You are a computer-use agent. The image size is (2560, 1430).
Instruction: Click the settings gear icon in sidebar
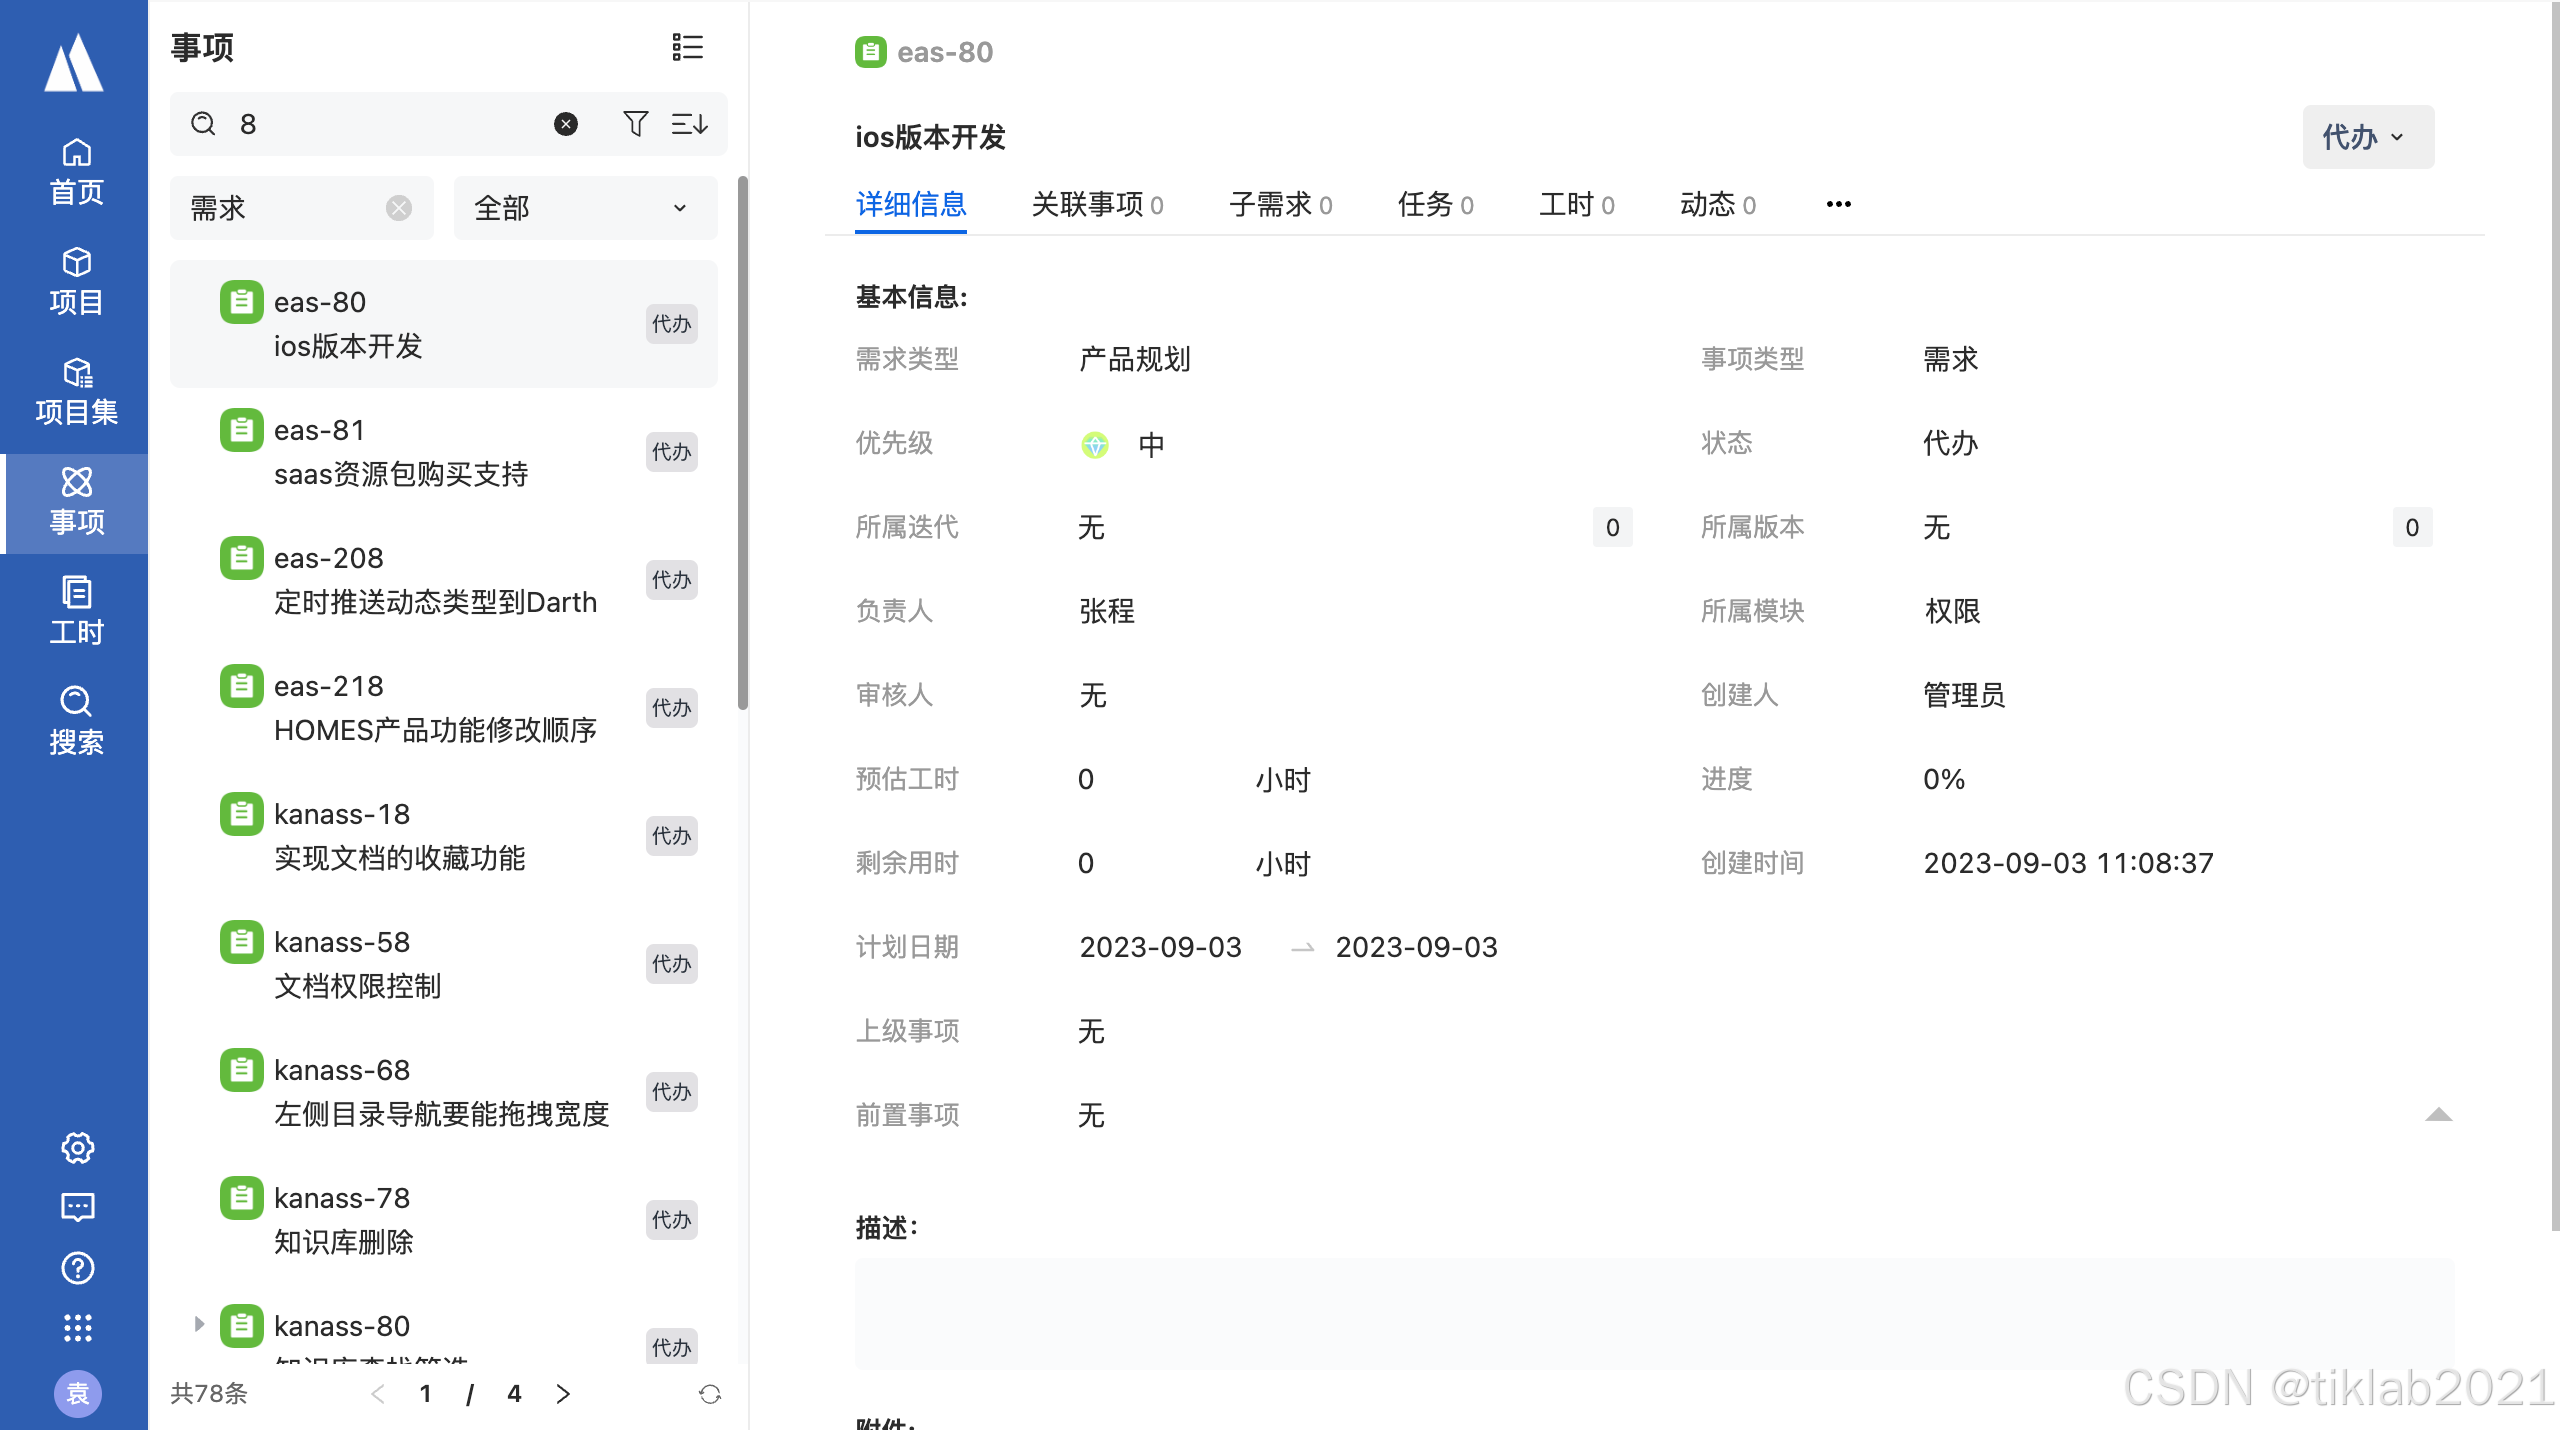coord(77,1147)
